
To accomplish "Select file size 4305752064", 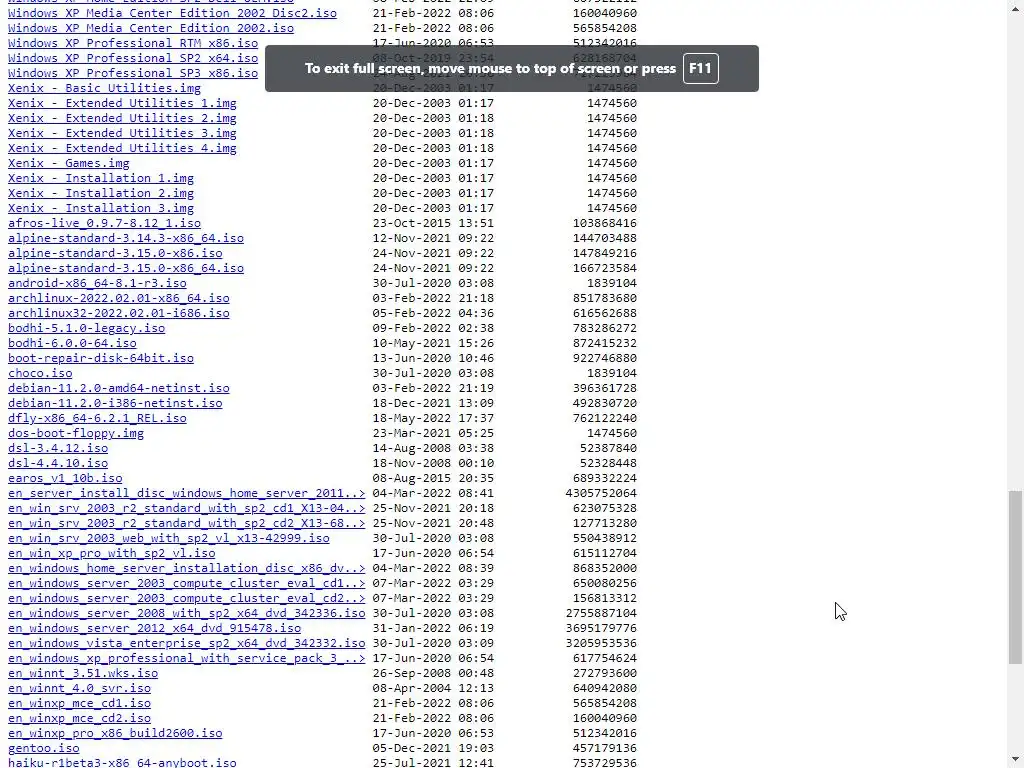I will pyautogui.click(x=601, y=494).
